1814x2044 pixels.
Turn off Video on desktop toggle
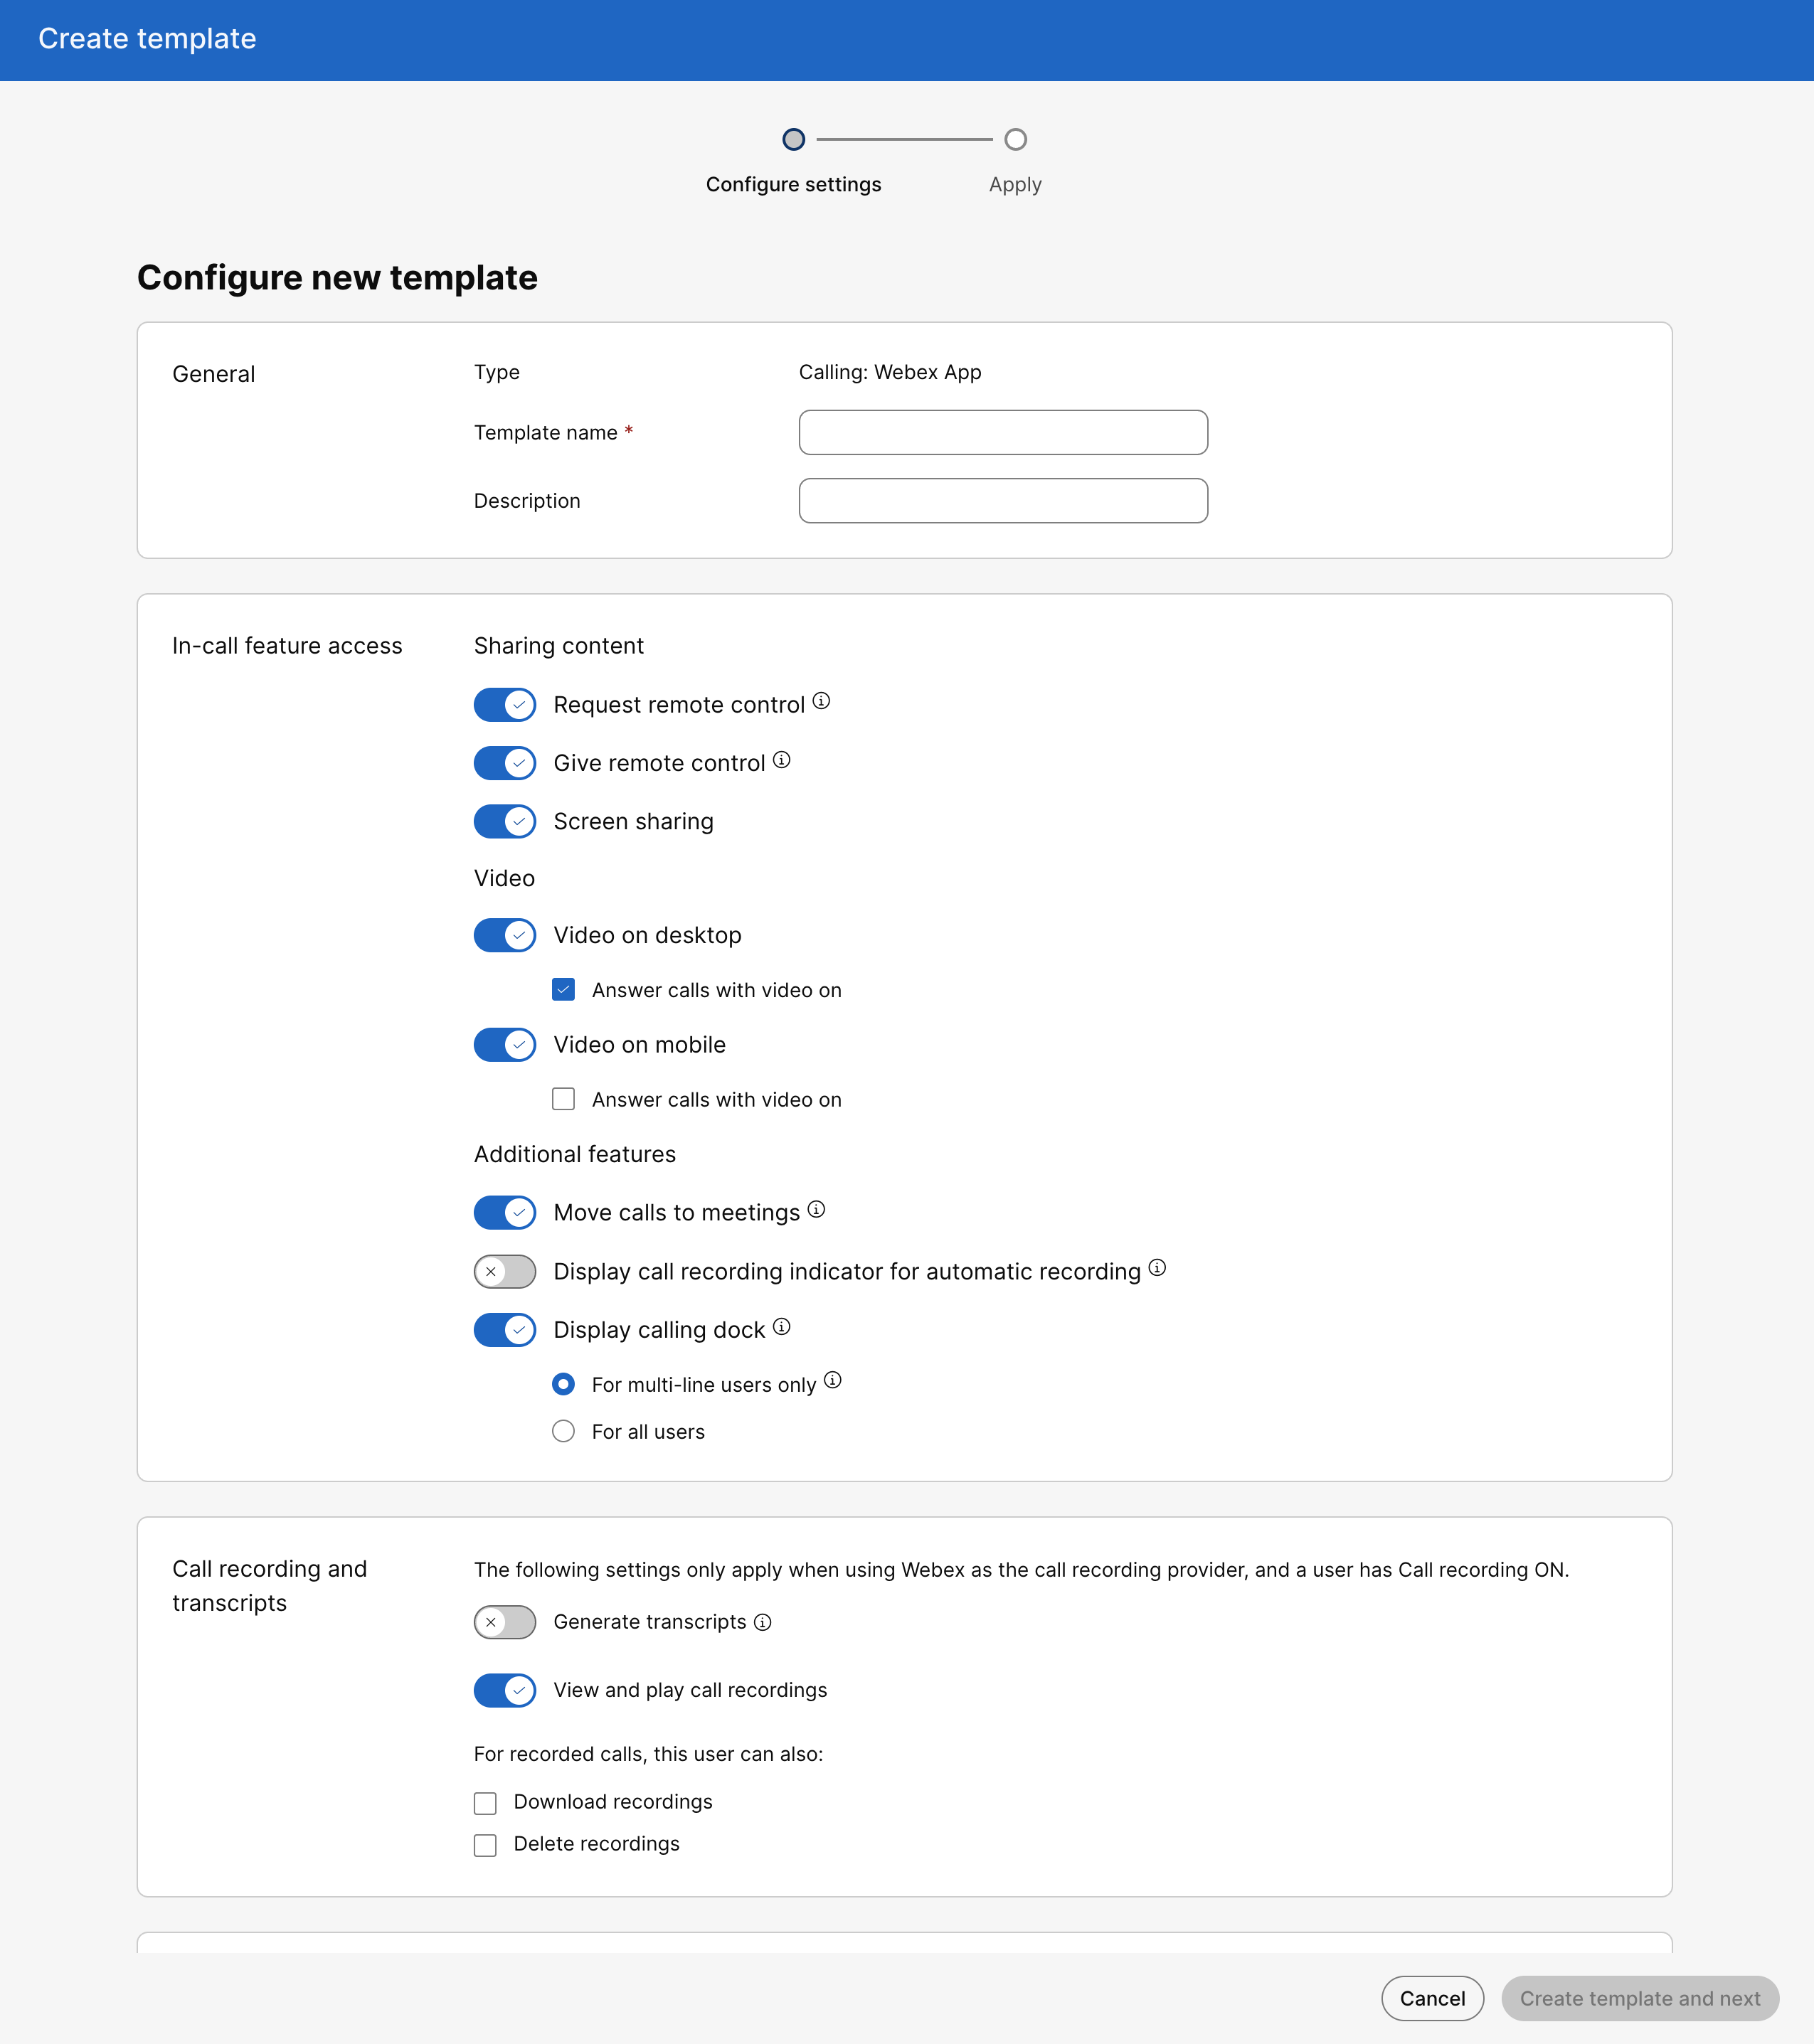505,936
